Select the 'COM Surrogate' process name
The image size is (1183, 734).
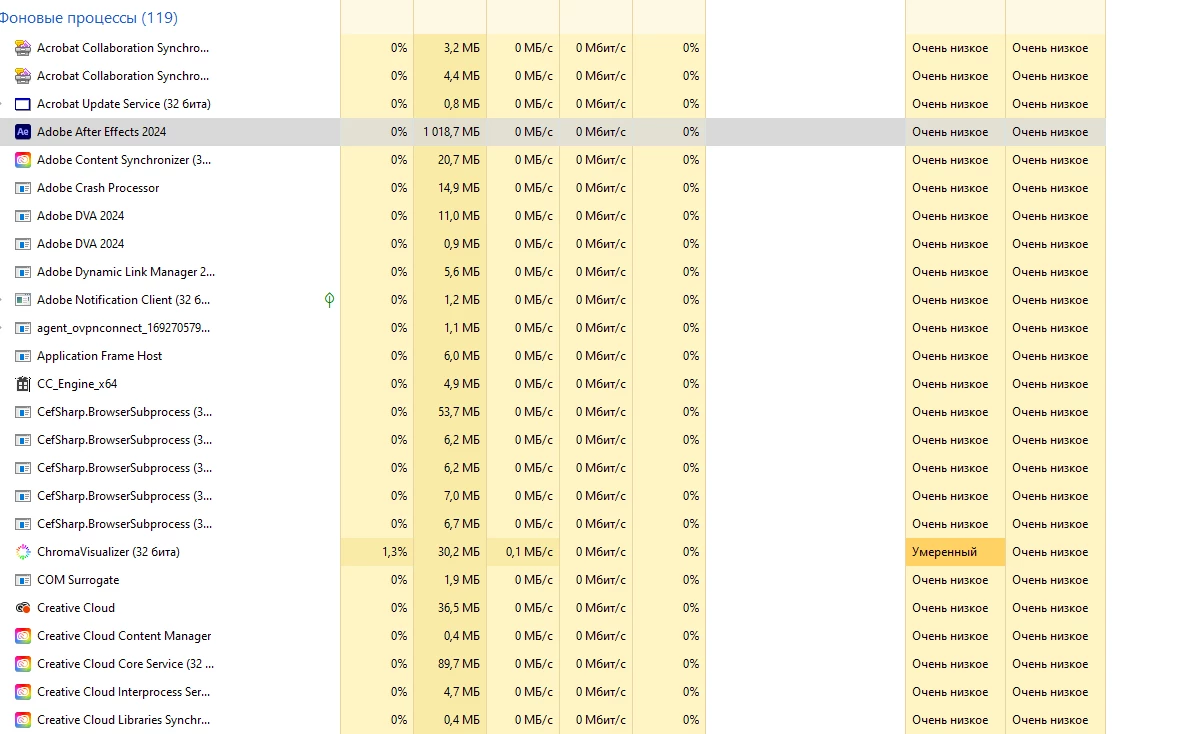coord(78,580)
